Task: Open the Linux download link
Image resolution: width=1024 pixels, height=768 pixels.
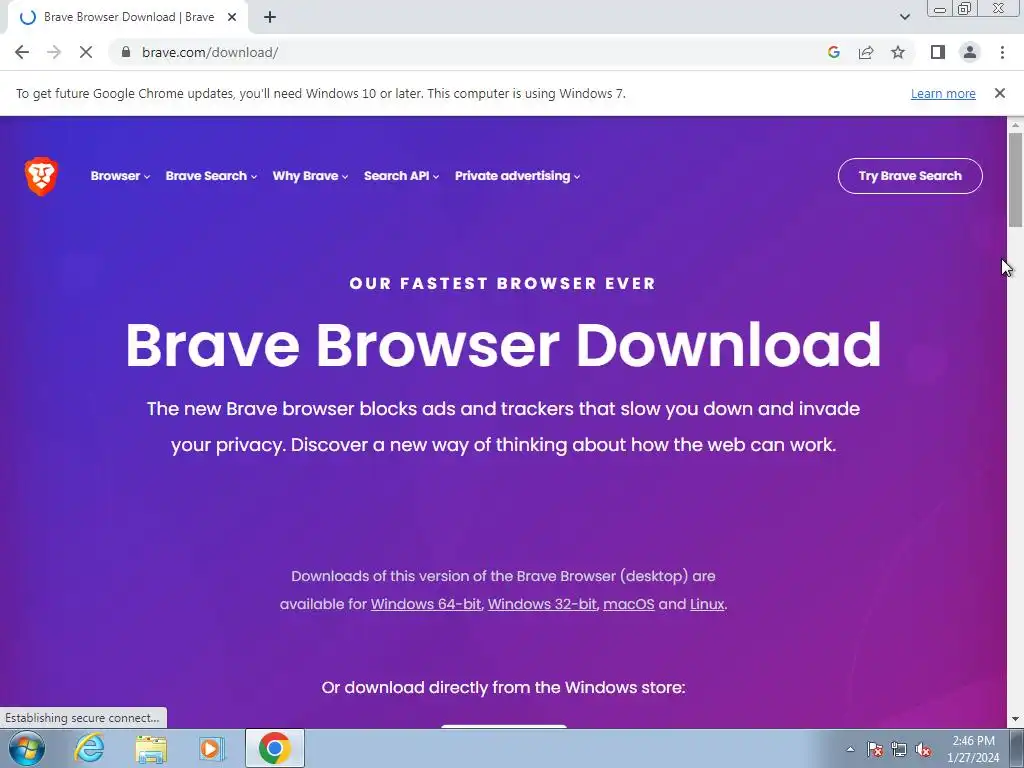Action: pyautogui.click(x=707, y=604)
